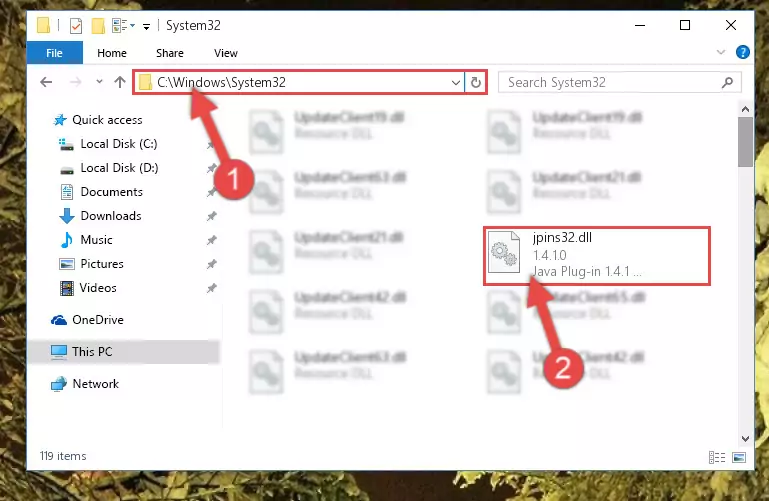Switch to Details view icon
The width and height of the screenshot is (769, 501).
(717, 457)
